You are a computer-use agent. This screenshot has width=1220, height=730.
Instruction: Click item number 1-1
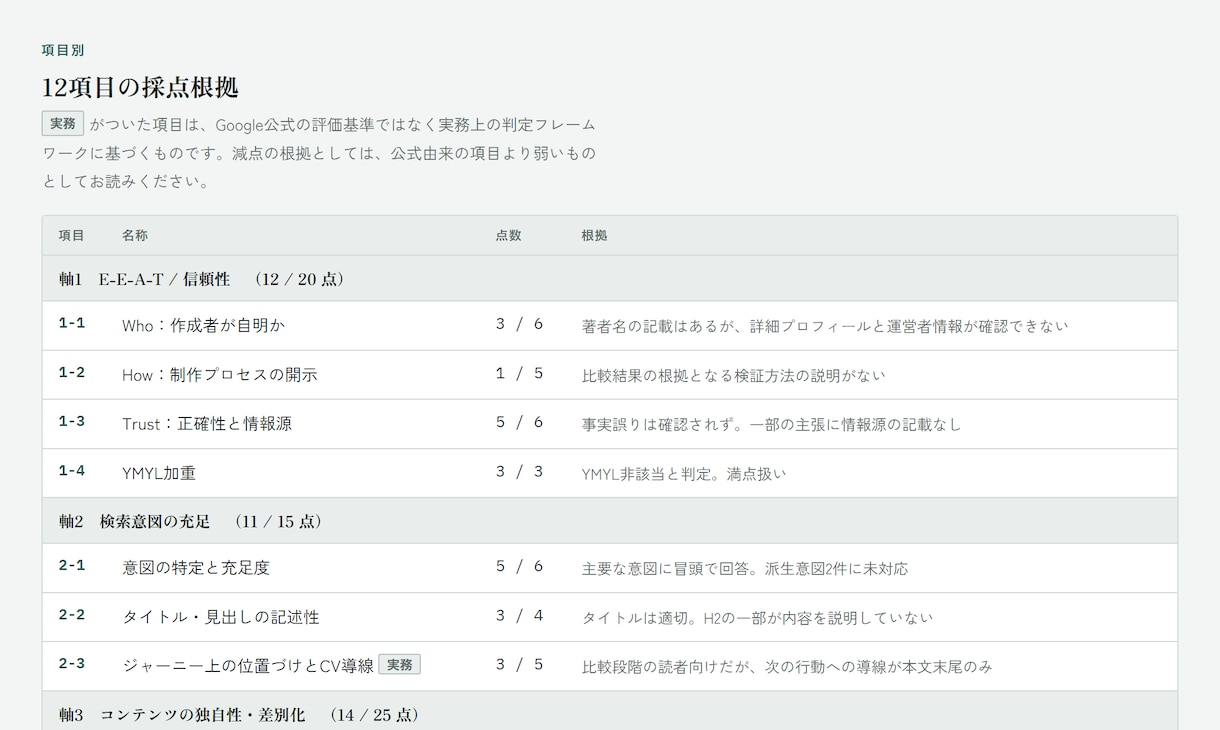72,323
